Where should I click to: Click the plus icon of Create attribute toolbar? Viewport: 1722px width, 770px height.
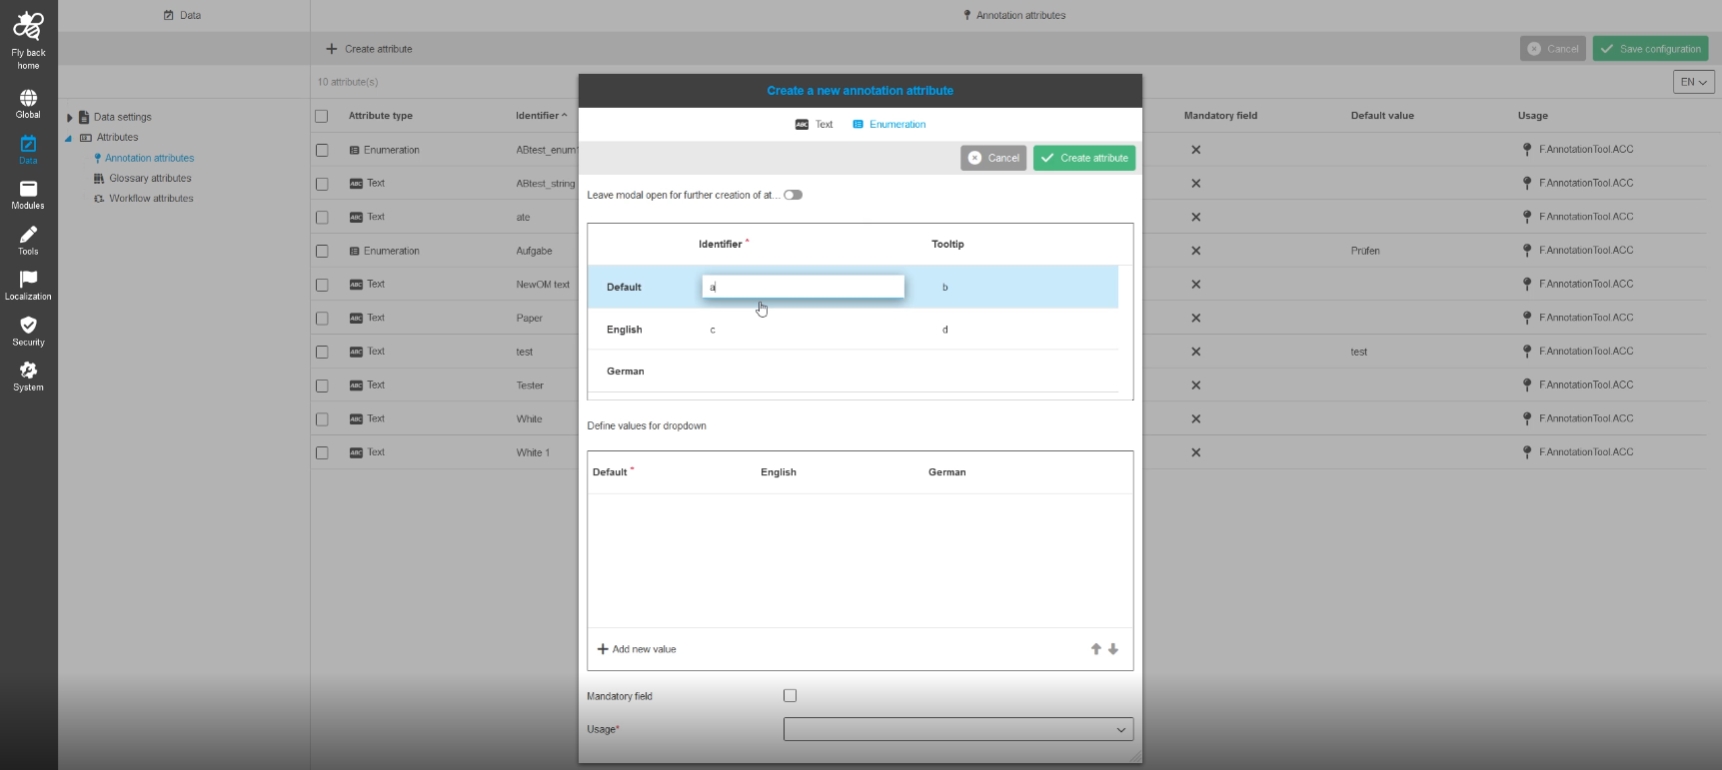tap(332, 49)
